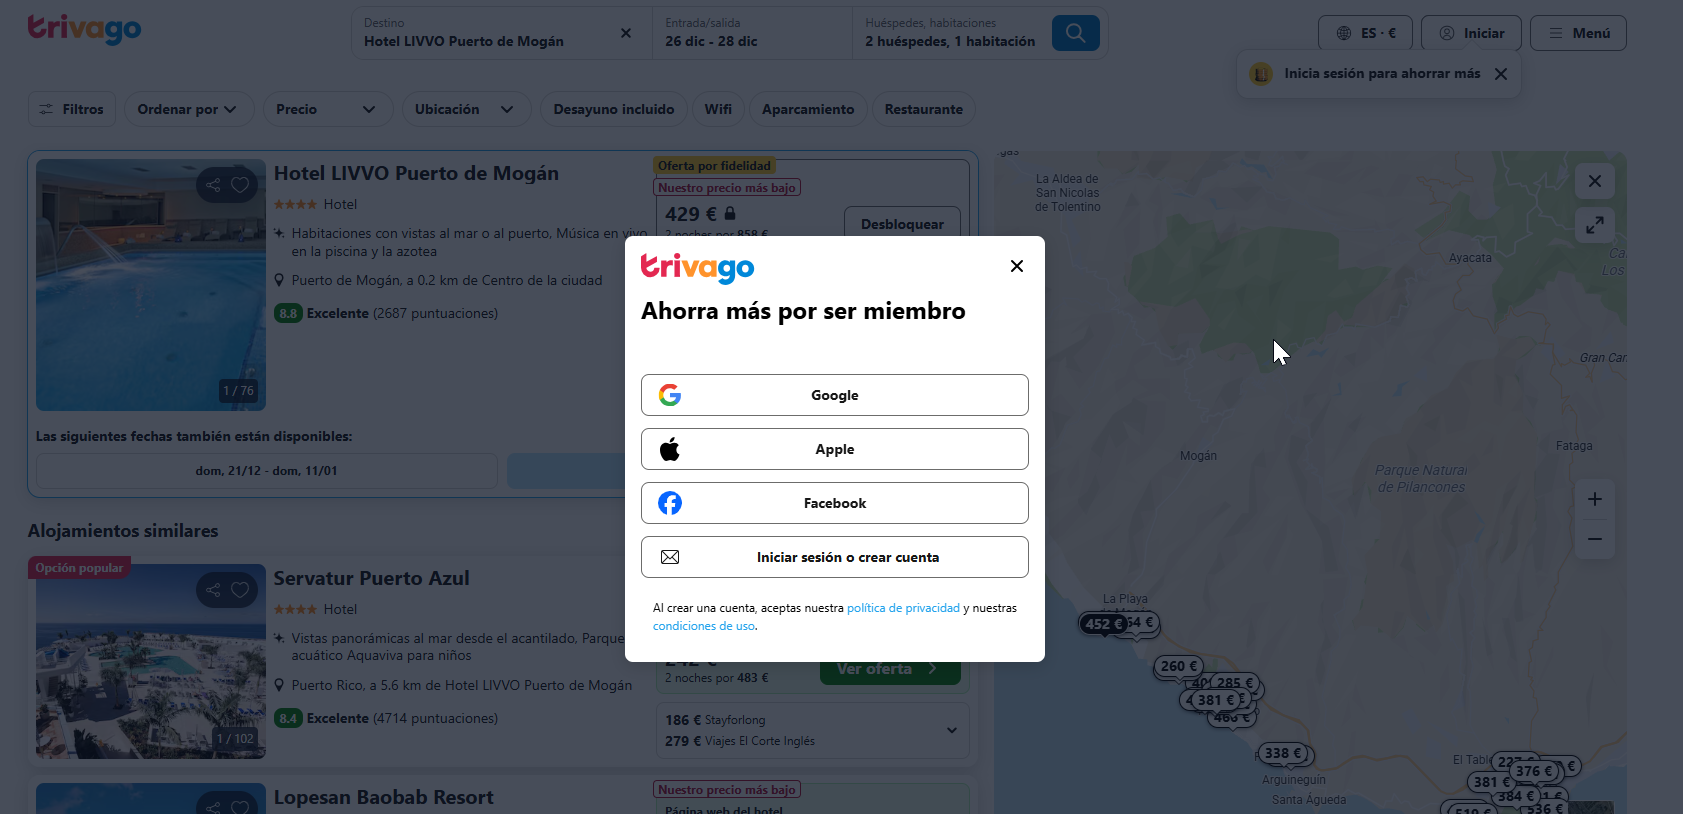Screen dimensions: 1683x814
Task: Toggle the Restaurante filter chip
Action: point(924,109)
